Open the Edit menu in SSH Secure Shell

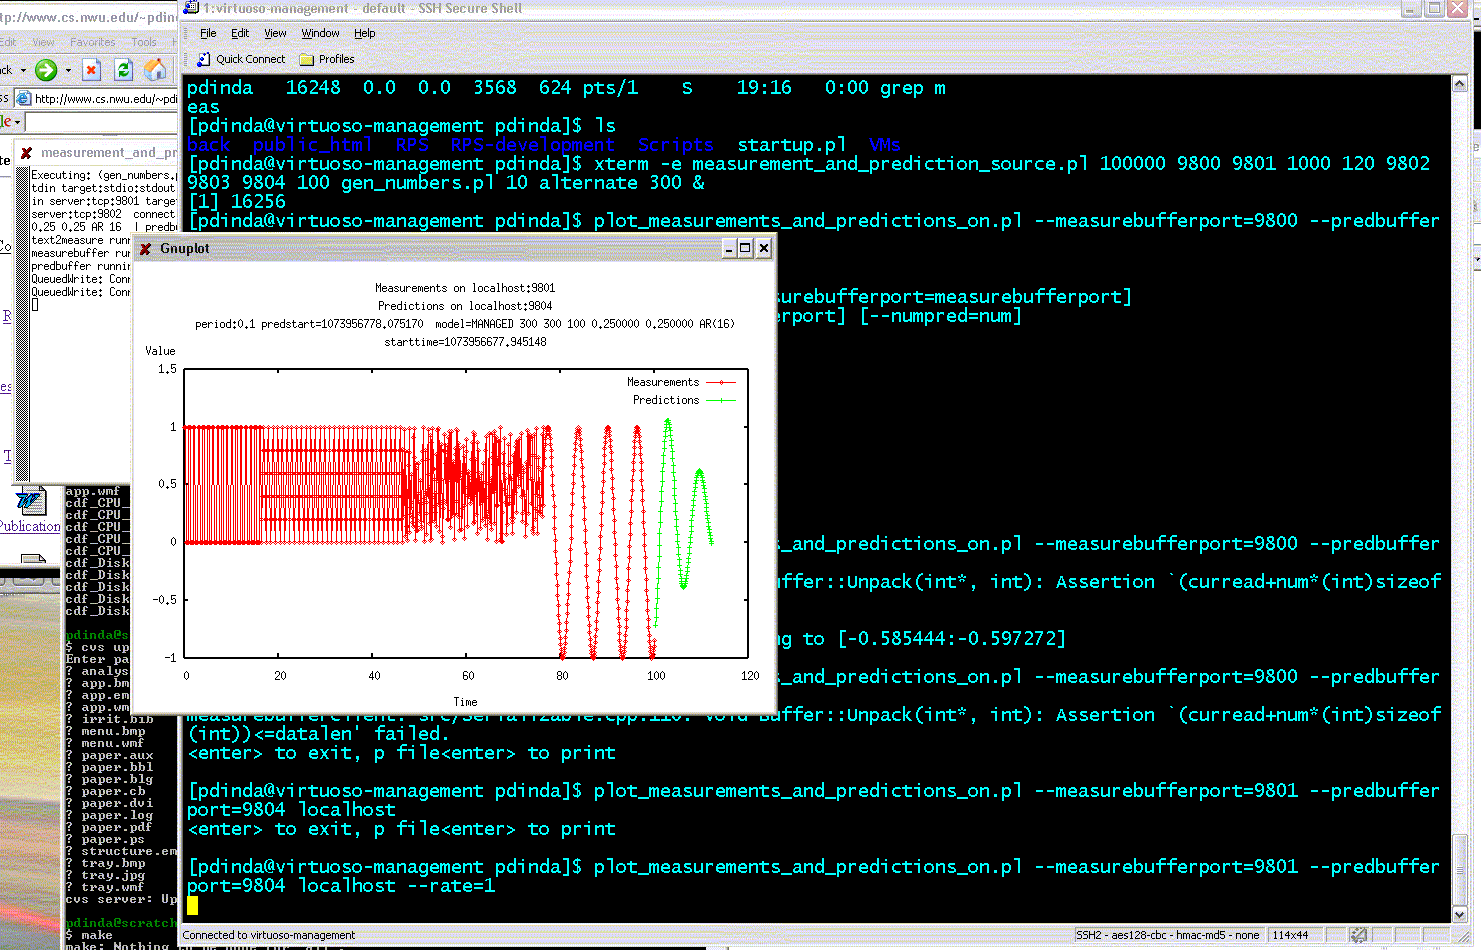pyautogui.click(x=240, y=33)
